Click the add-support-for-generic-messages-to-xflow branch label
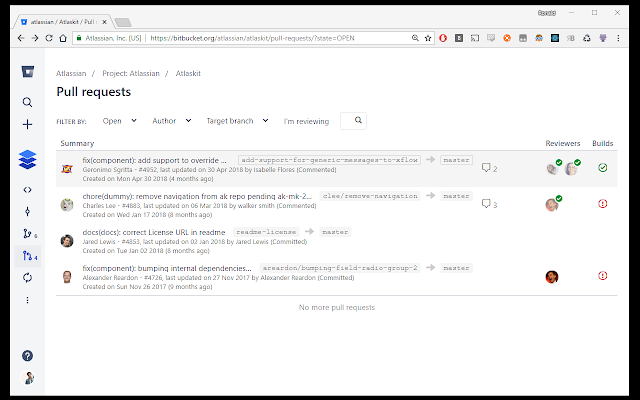 tap(329, 160)
